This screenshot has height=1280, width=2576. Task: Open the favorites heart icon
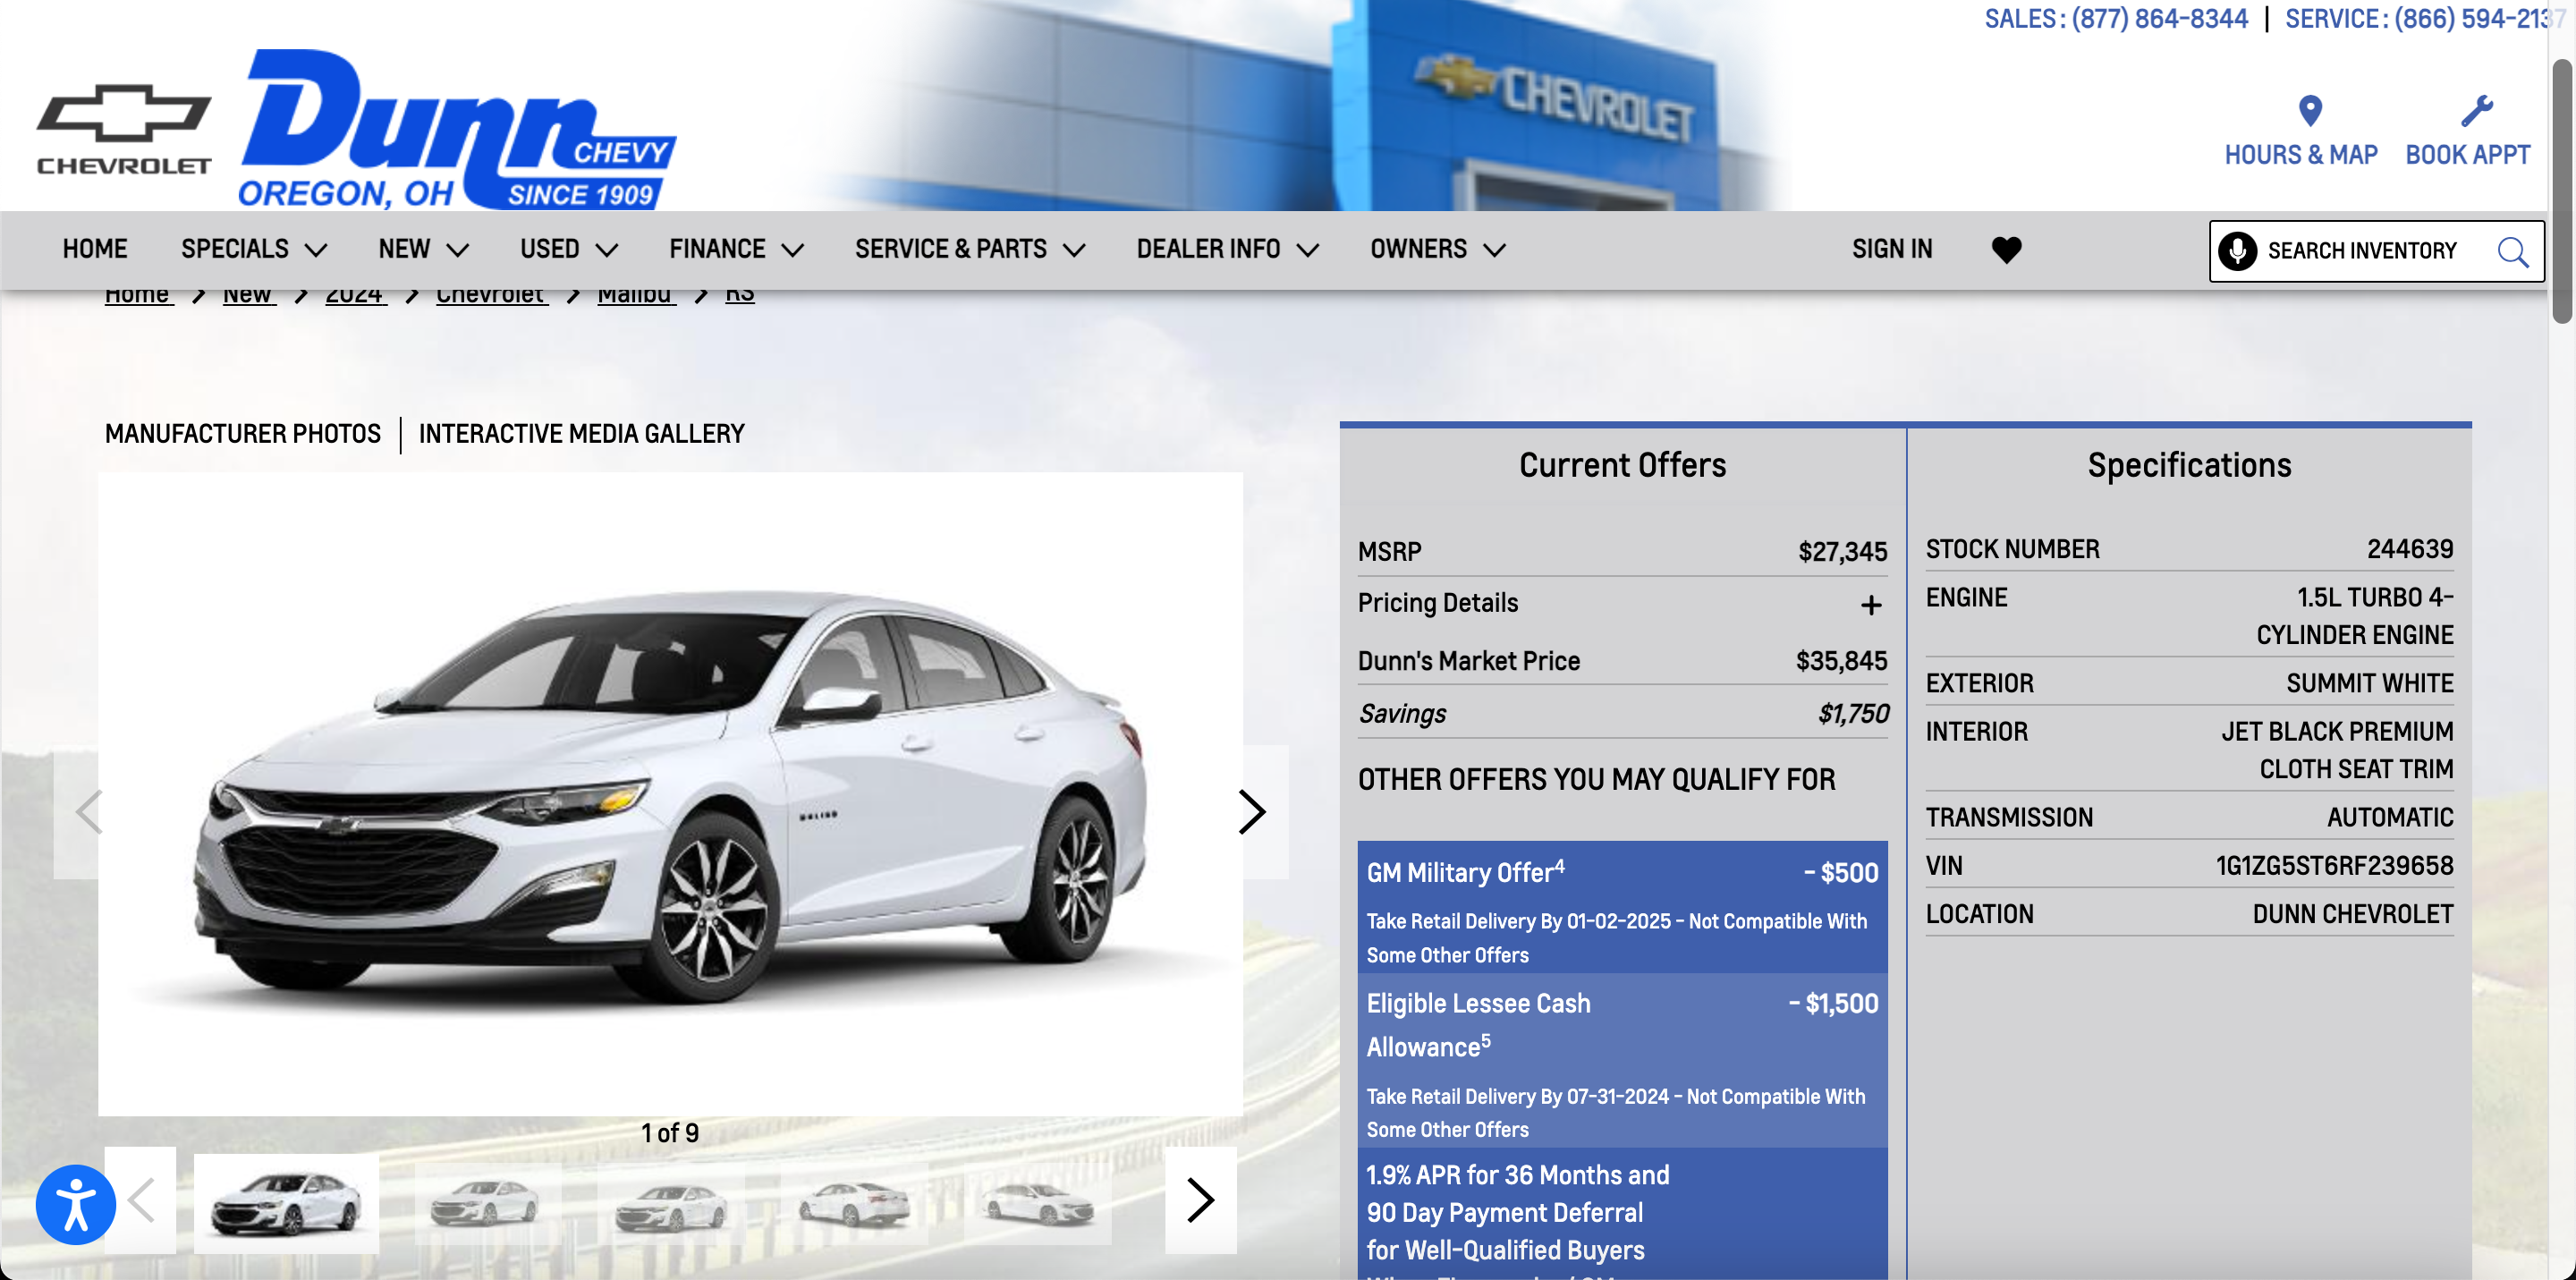coord(2005,249)
